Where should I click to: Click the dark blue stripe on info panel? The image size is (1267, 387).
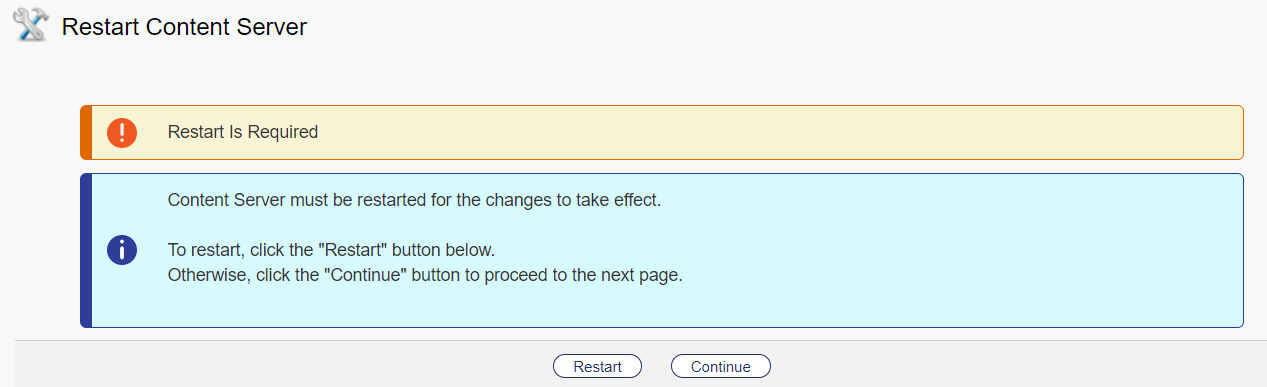pos(86,250)
